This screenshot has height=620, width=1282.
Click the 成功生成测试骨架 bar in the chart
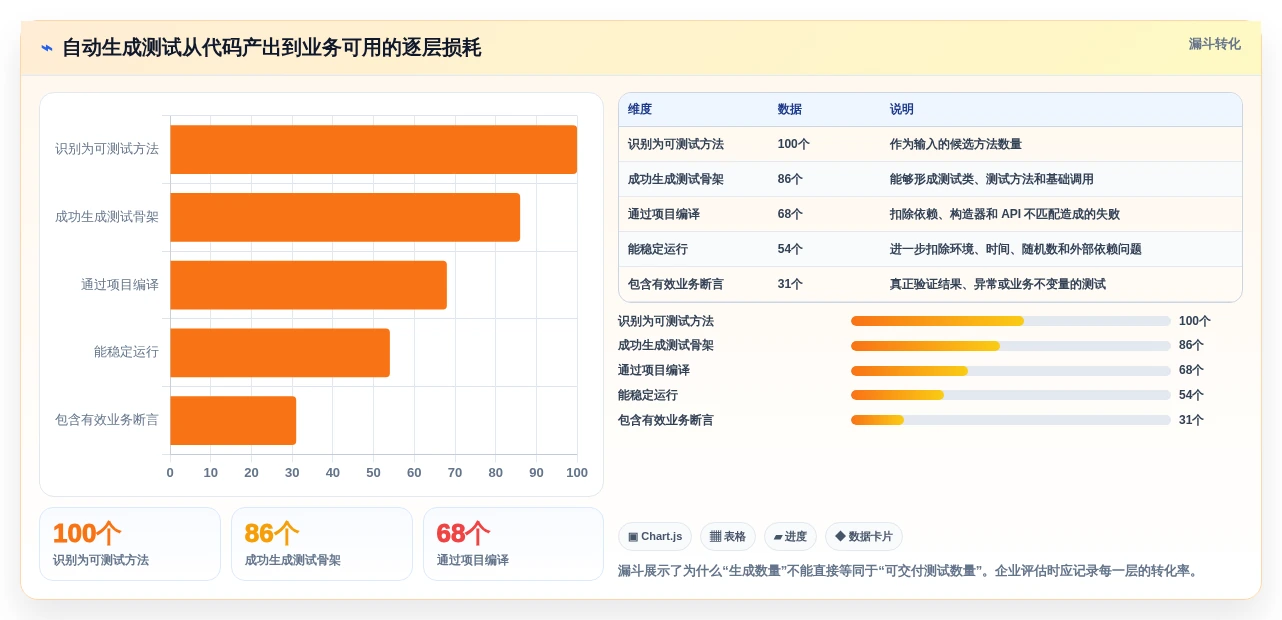345,217
